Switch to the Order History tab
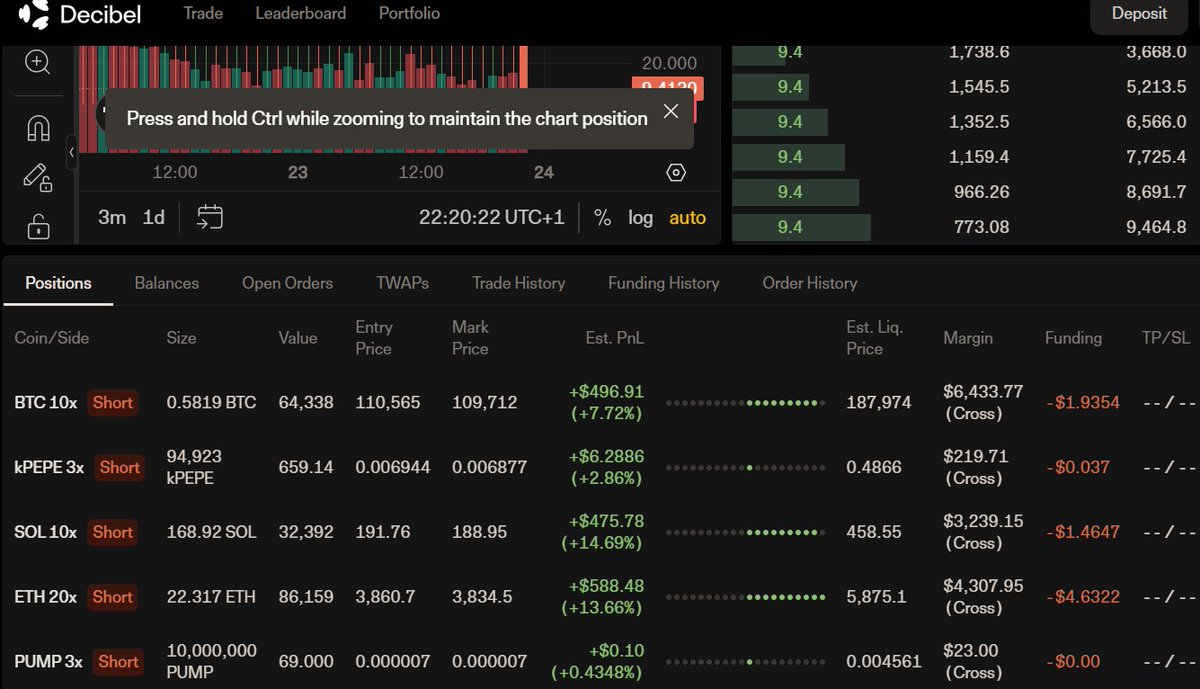The image size is (1200, 689). 809,283
